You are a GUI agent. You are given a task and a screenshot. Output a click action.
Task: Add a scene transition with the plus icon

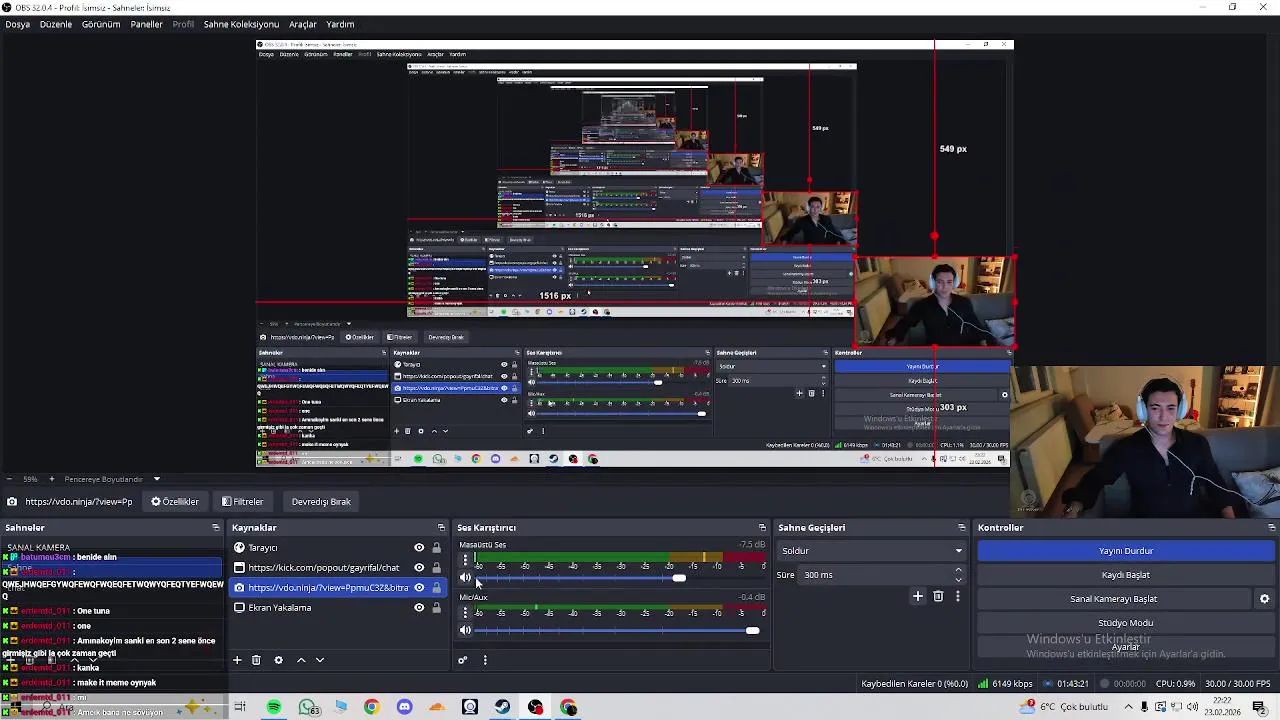coord(917,596)
